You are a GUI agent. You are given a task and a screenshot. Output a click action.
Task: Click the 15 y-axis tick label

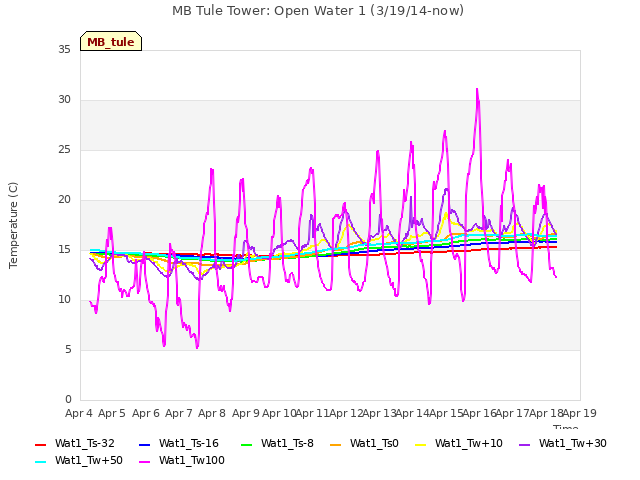coord(64,250)
